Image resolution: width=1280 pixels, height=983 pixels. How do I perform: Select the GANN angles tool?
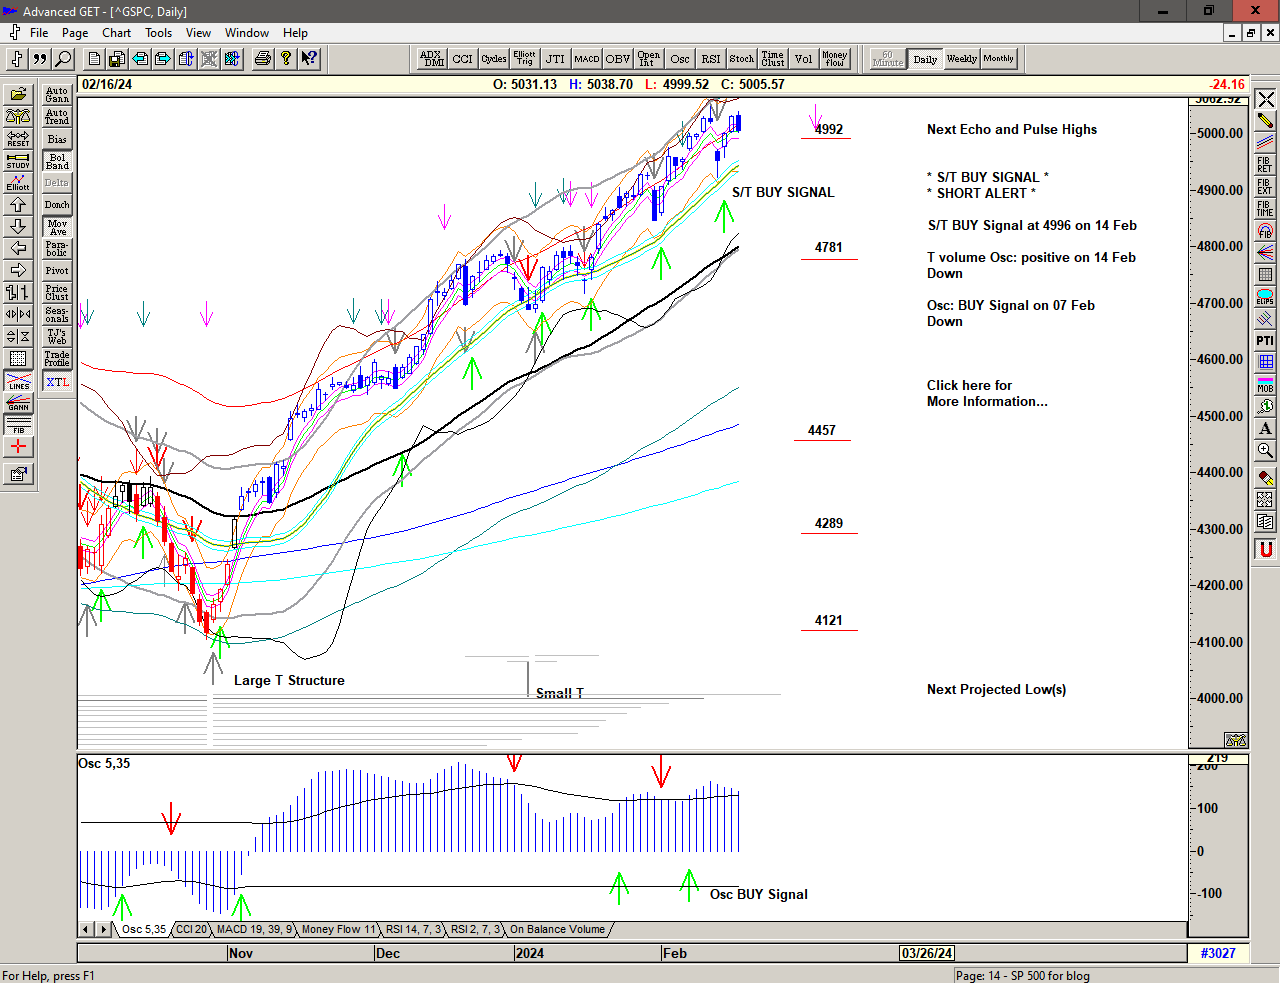point(18,403)
